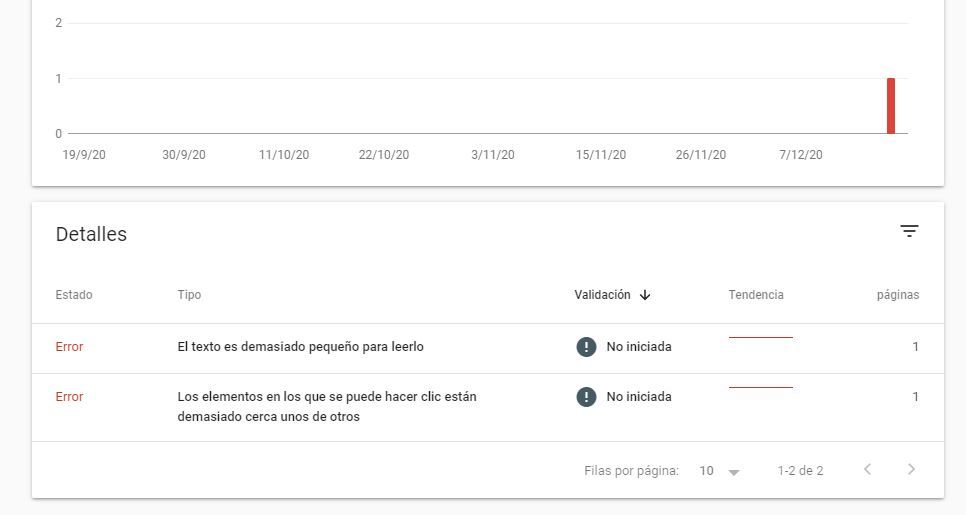Image resolution: width=966 pixels, height=515 pixels.
Task: Click the "1-2 de 2" pagination text
Action: tap(800, 471)
